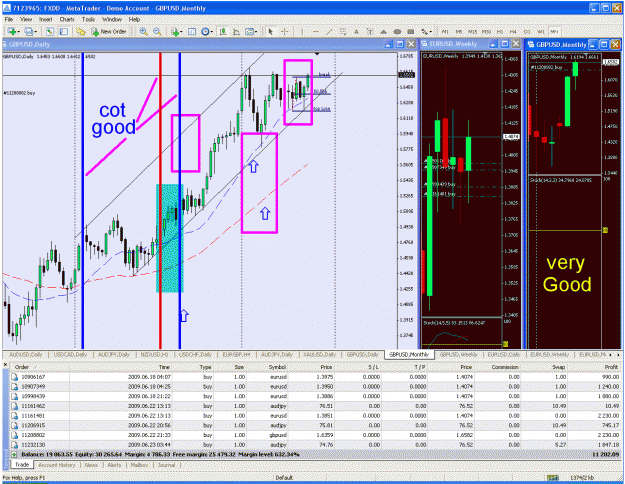Close the terminal panel with X
This screenshot has width=625, height=484.
[5, 364]
